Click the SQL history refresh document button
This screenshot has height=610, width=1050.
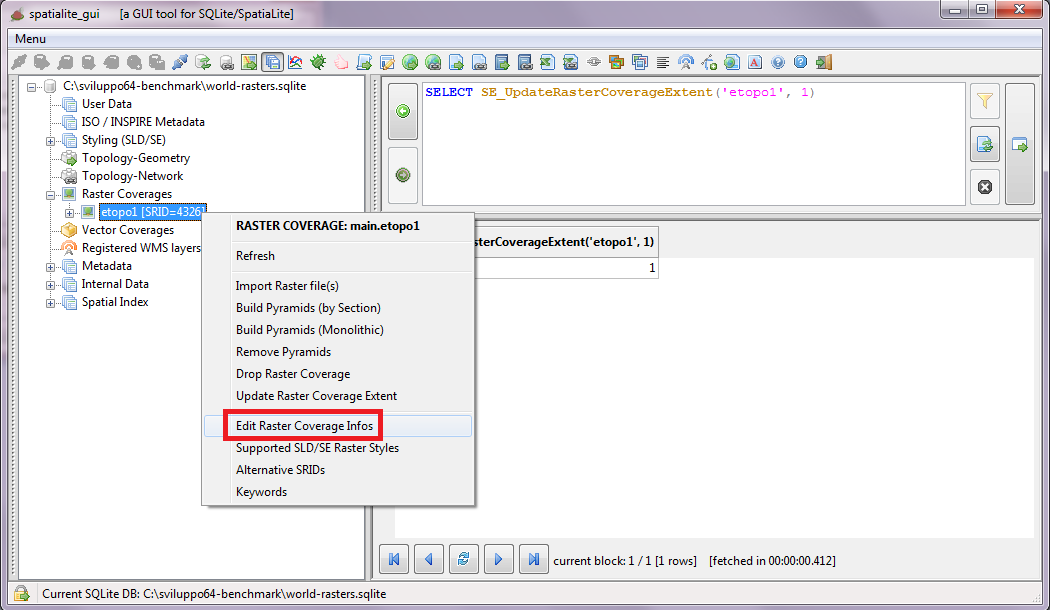click(x=984, y=144)
